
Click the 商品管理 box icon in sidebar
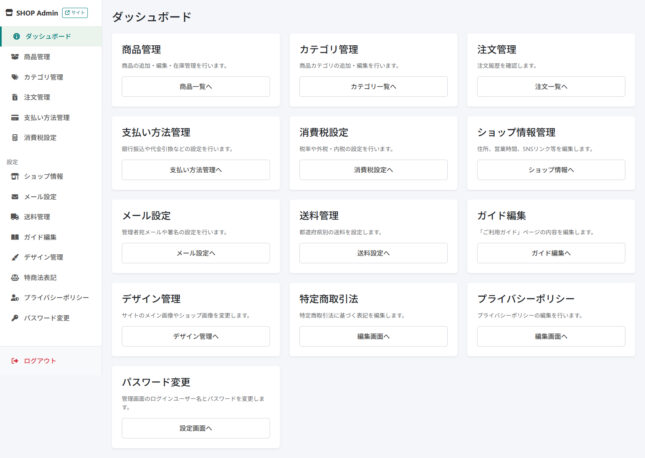pyautogui.click(x=14, y=57)
